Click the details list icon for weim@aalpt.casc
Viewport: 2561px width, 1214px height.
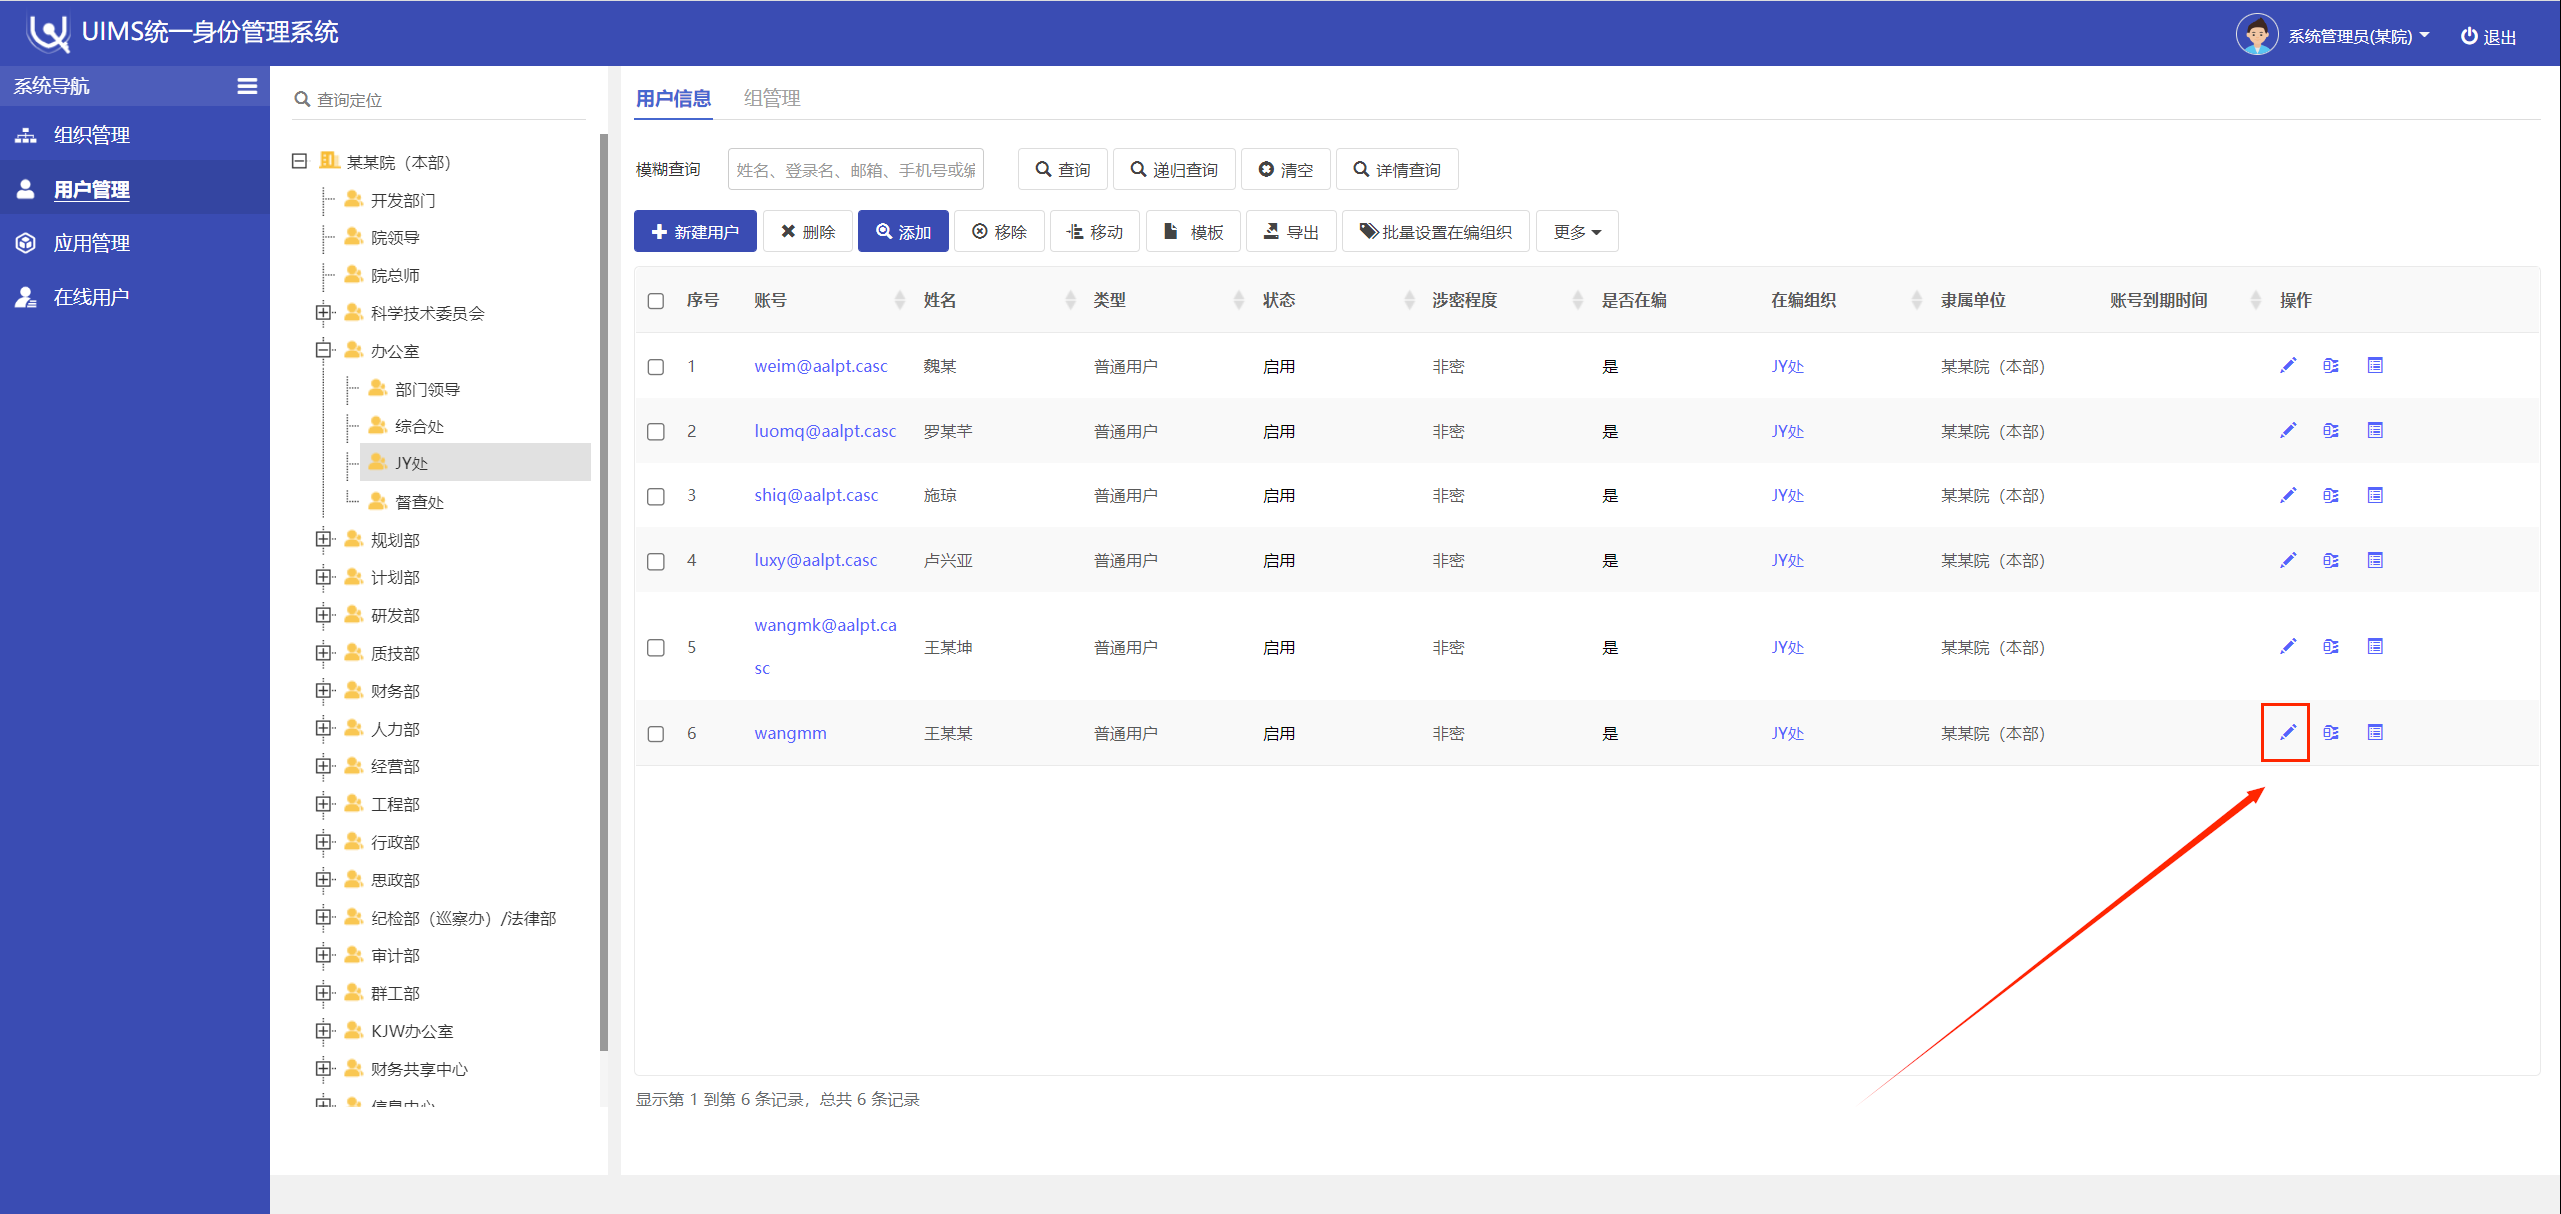coord(2375,366)
